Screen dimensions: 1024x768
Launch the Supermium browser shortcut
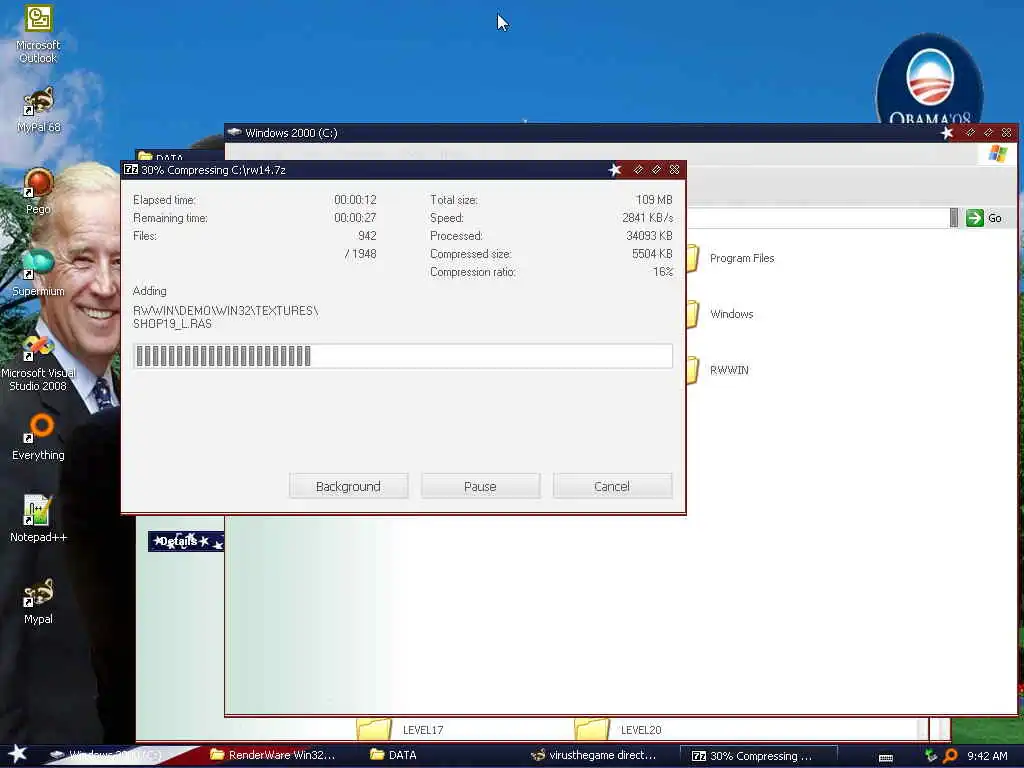point(38,272)
